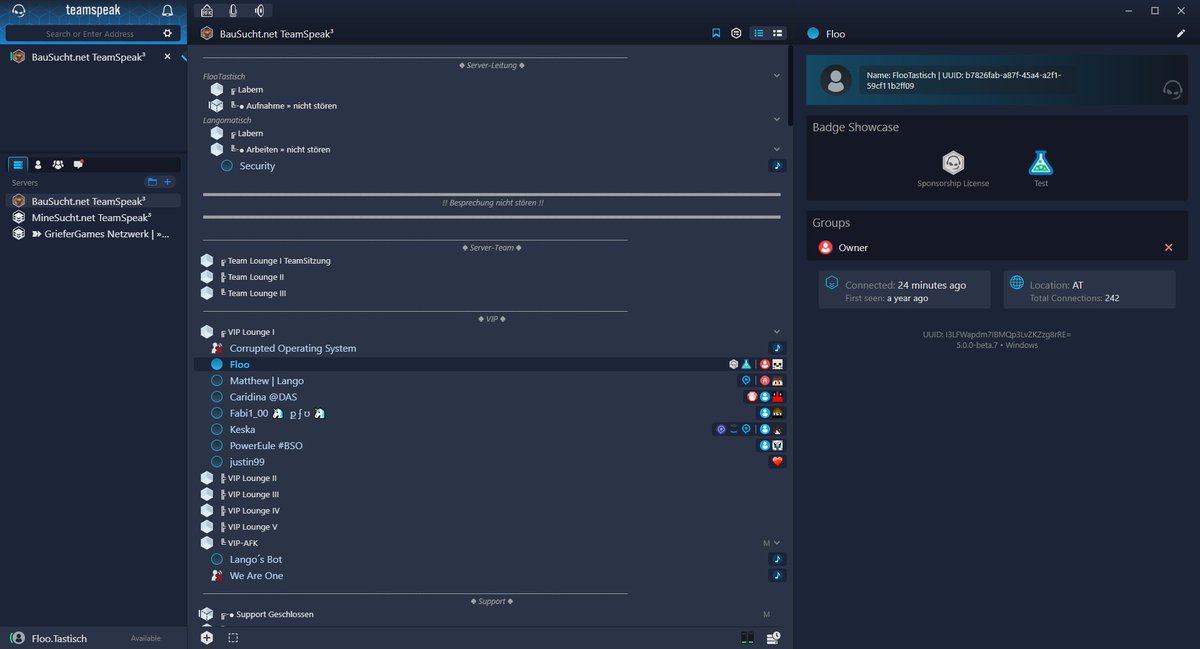Screen dimensions: 1200x649
Task: Select user Caridina @DAS
Action: pos(263,397)
